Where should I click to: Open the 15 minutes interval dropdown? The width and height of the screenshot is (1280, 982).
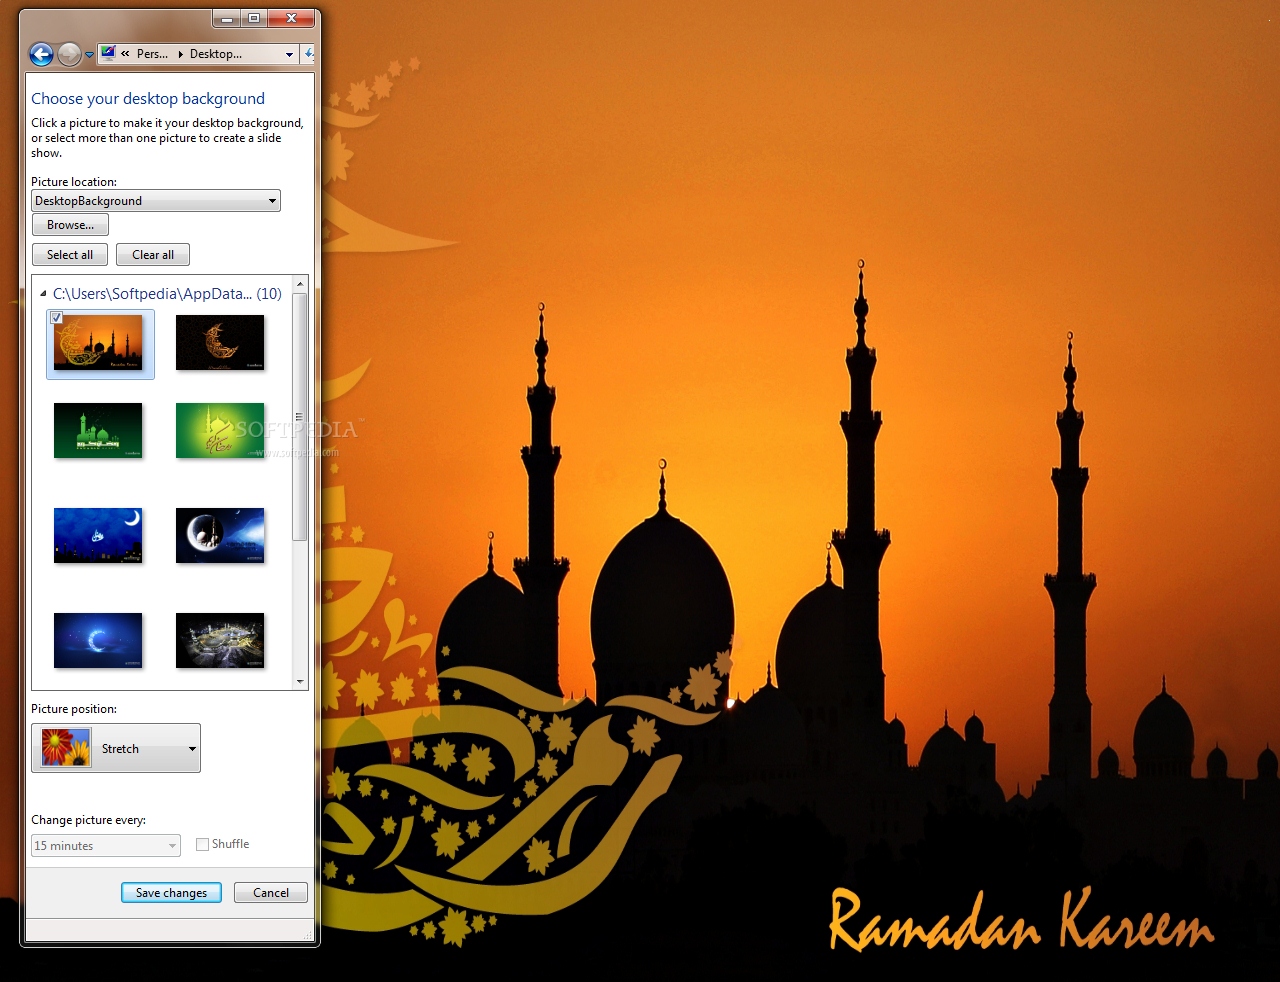coord(106,846)
